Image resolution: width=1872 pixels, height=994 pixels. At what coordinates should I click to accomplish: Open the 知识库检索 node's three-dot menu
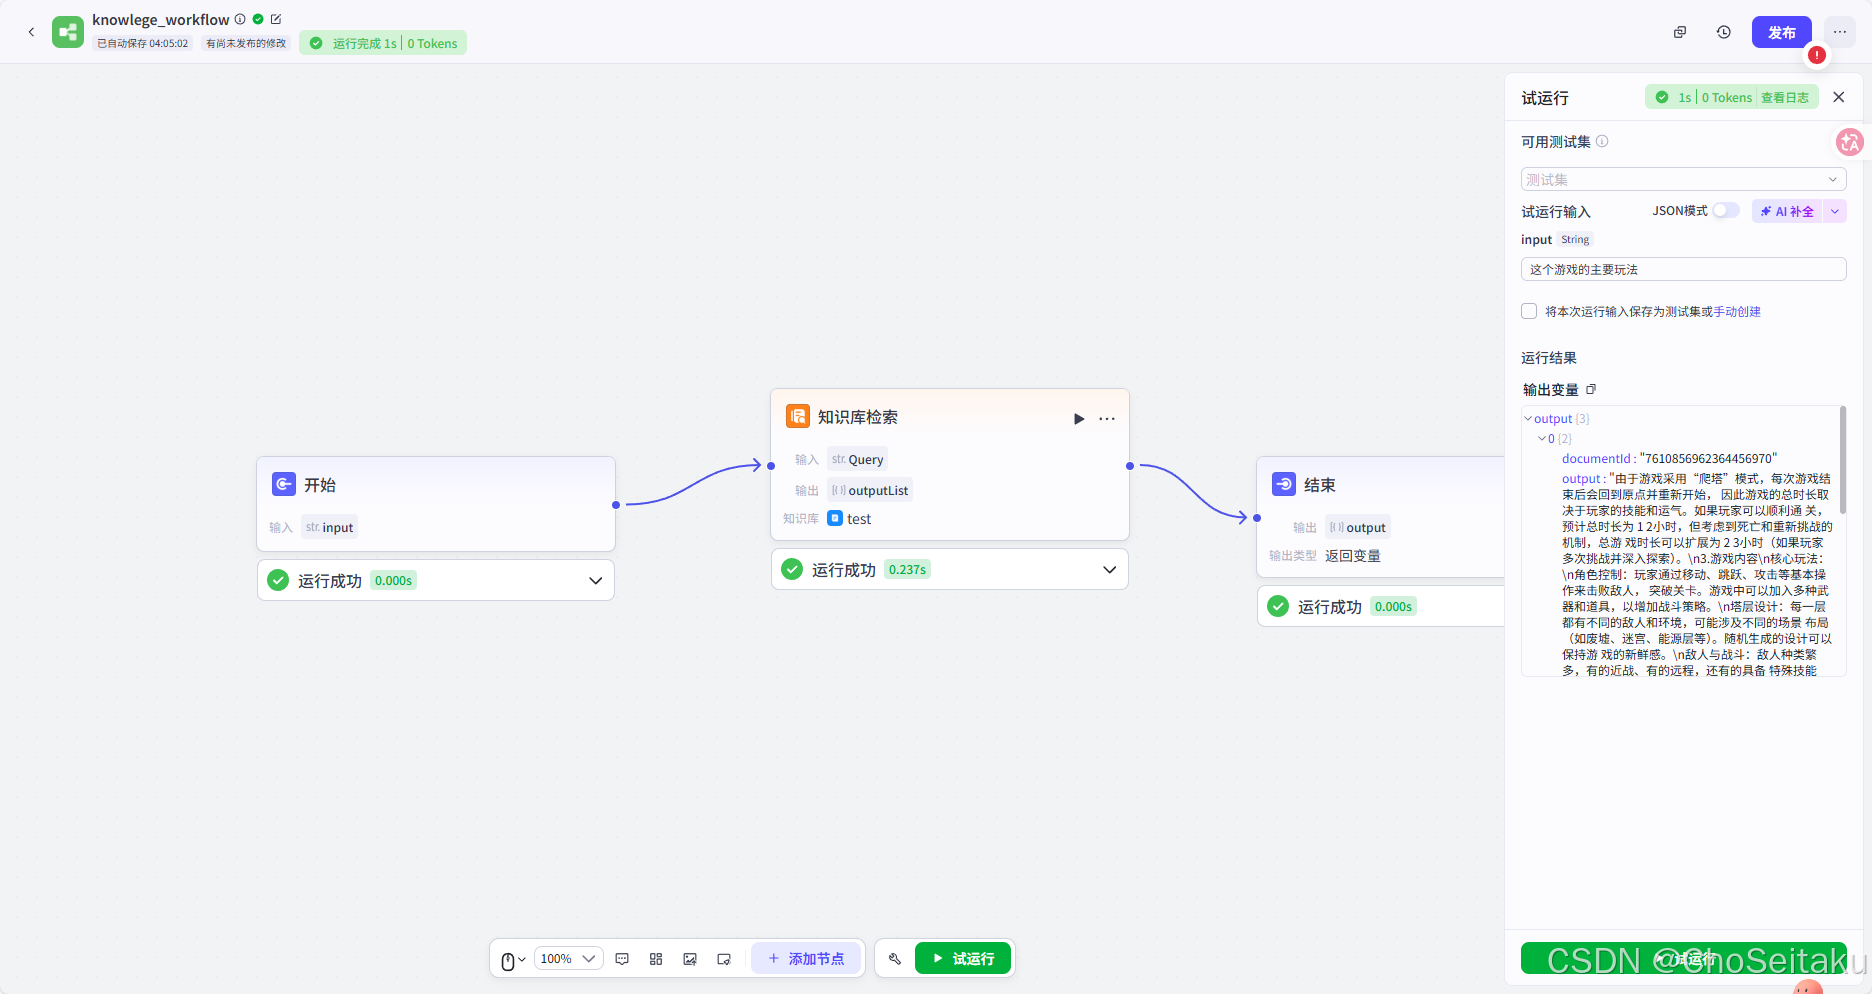(1107, 418)
